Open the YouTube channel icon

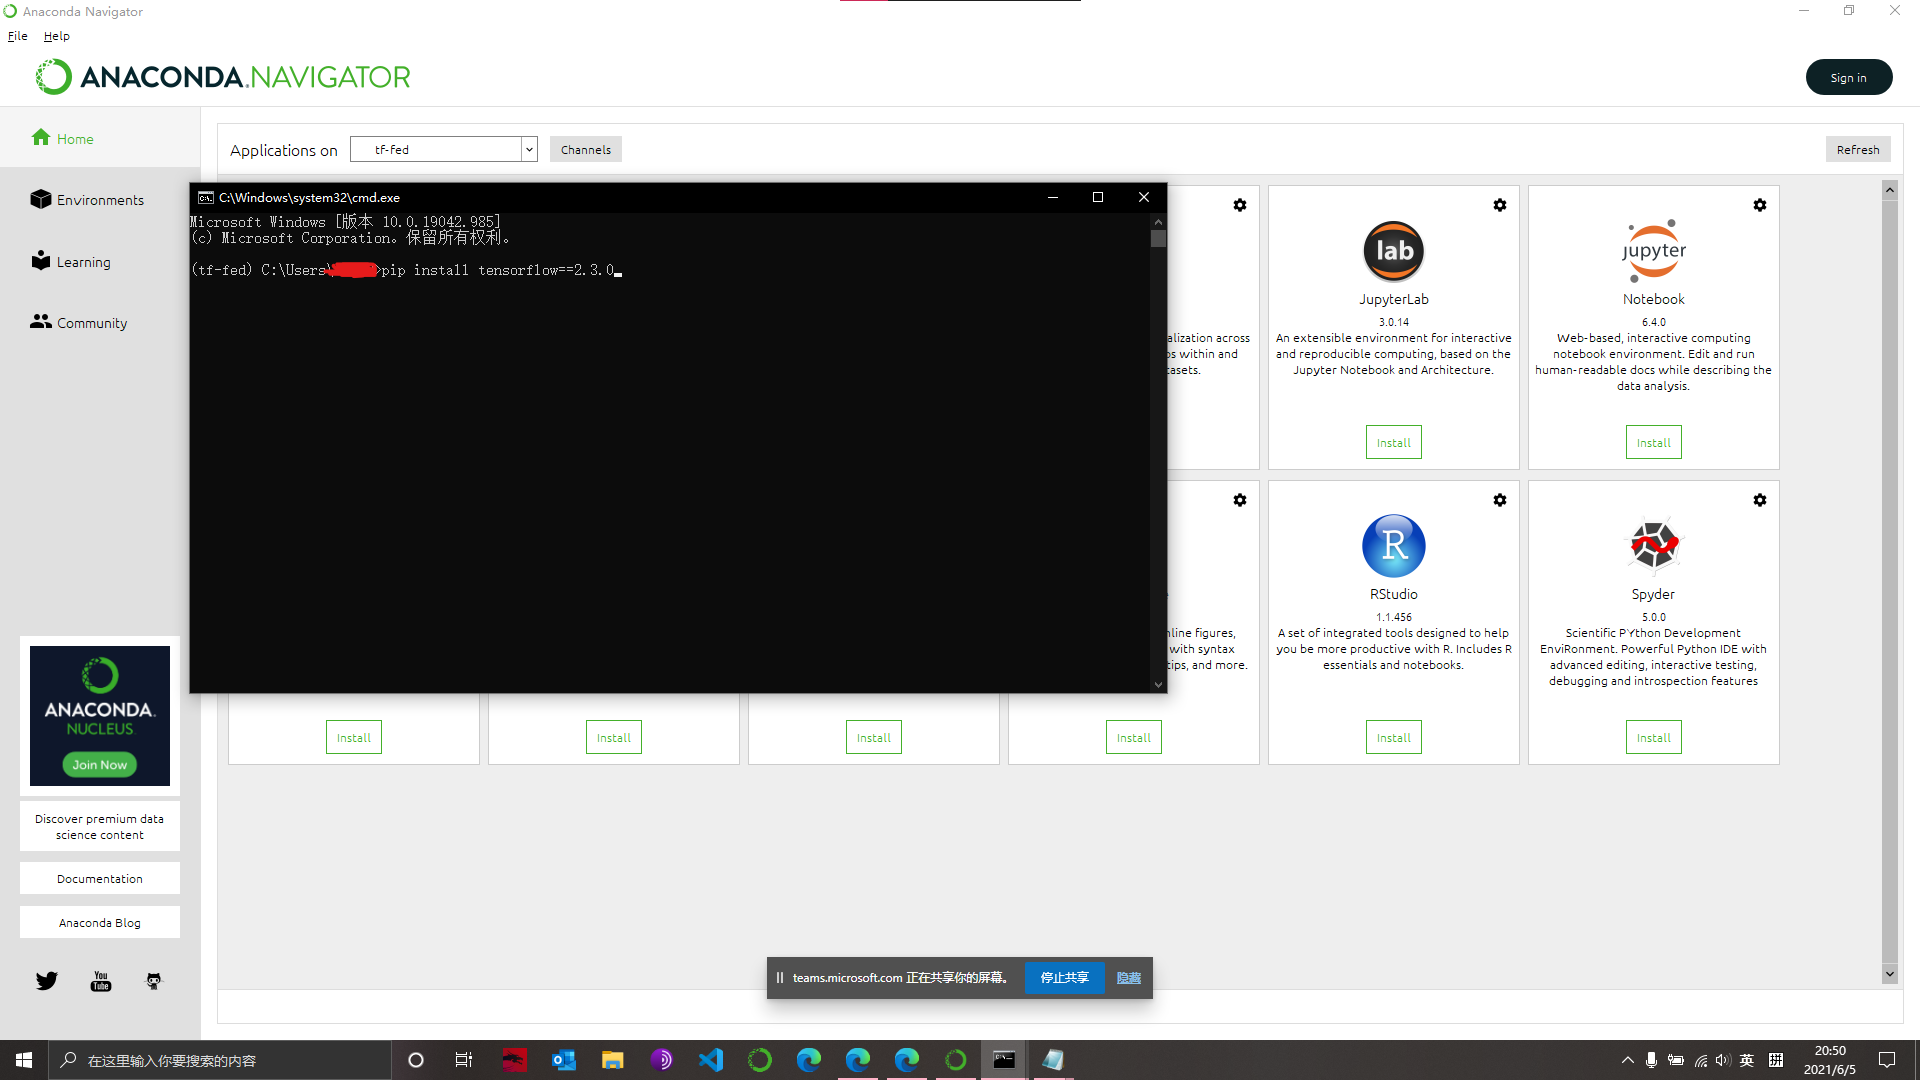(101, 981)
